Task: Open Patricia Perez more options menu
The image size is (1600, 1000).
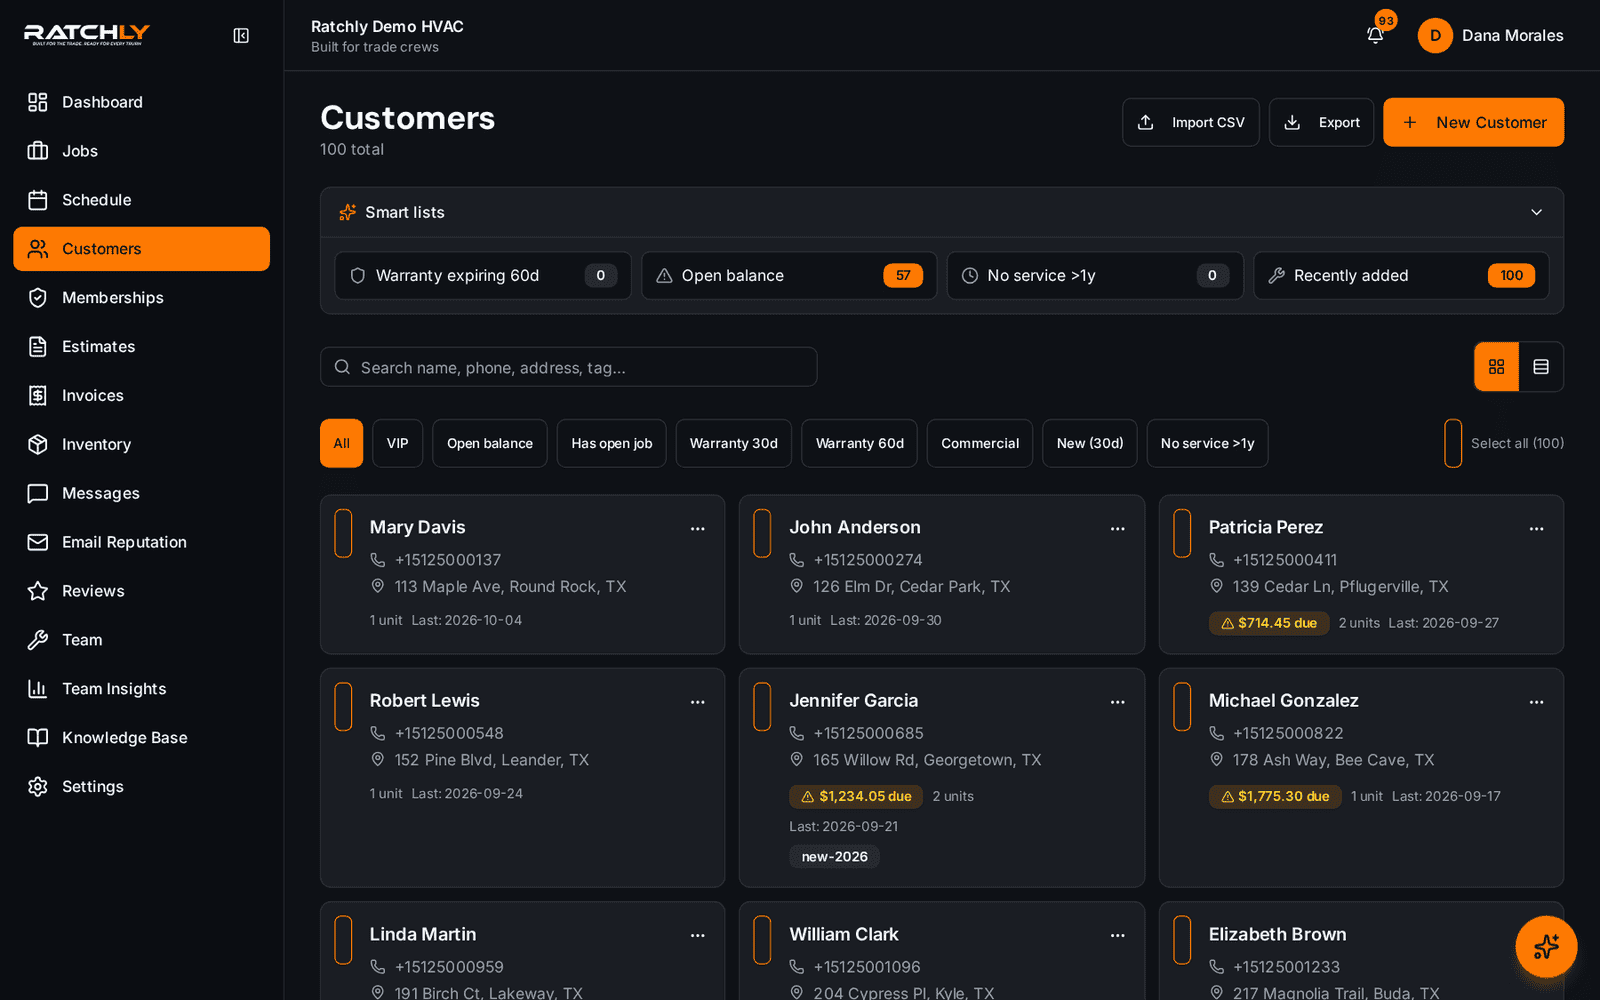Action: (x=1537, y=529)
